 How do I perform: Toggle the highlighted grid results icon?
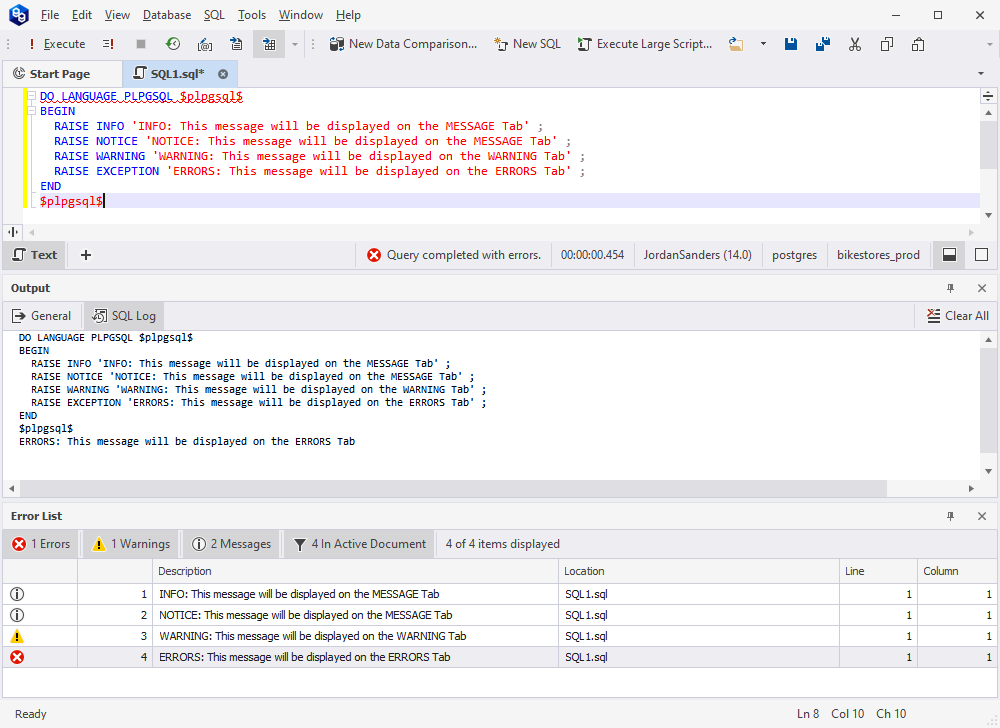click(x=269, y=44)
